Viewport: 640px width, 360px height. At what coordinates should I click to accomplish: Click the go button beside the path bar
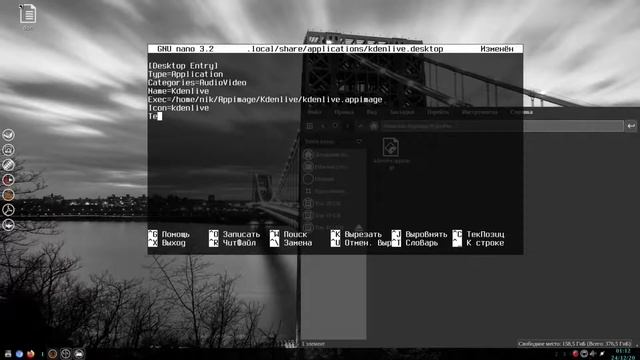(631, 126)
